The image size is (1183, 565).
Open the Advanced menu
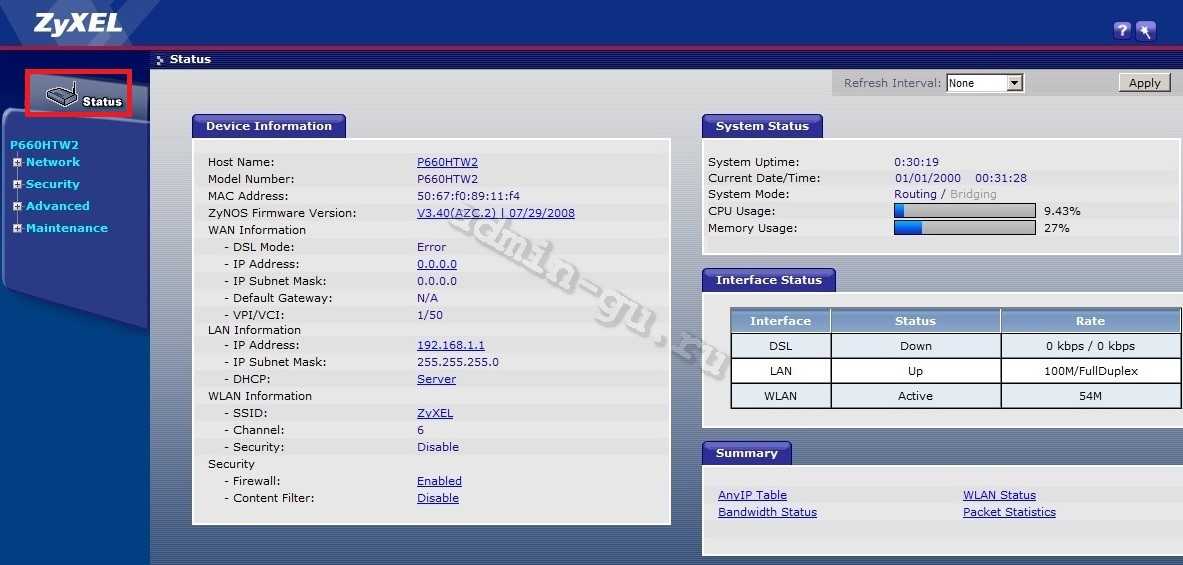click(57, 206)
